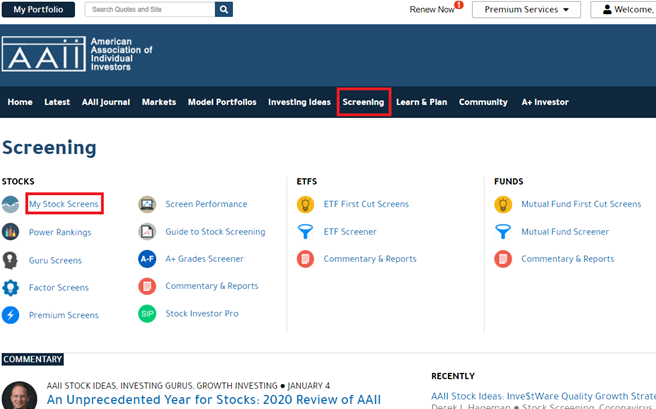Image resolution: width=656 pixels, height=409 pixels.
Task: Click the Guide to Stock Screening icon
Action: 147,232
